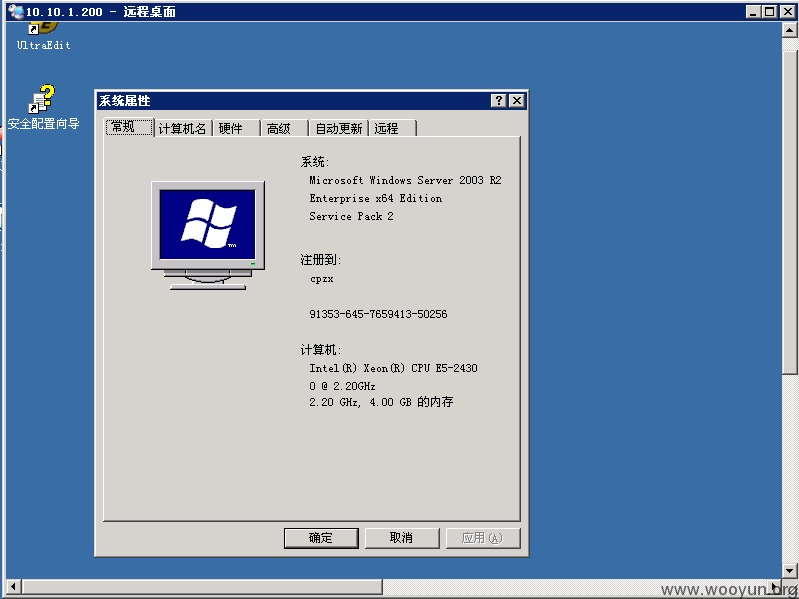
Task: Click the 注册到: label
Action: pyautogui.click(x=321, y=260)
